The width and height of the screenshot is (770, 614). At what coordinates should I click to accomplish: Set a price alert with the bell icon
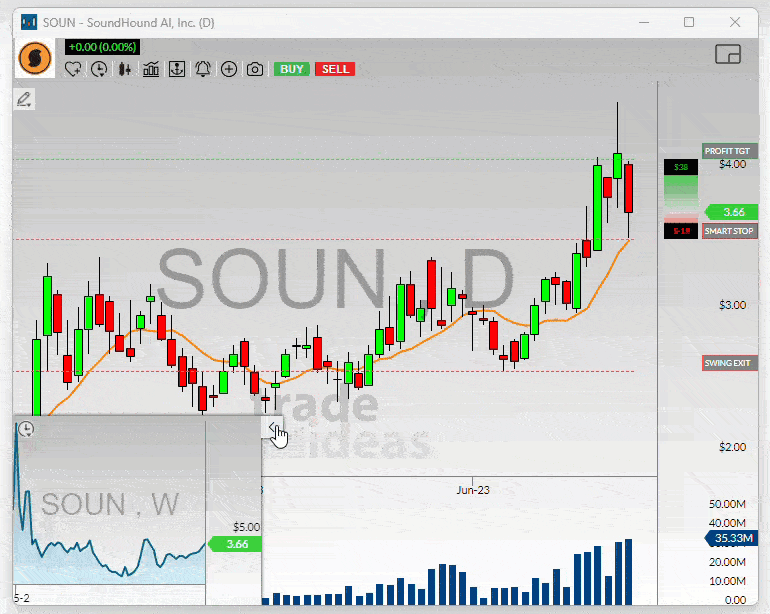[x=203, y=69]
